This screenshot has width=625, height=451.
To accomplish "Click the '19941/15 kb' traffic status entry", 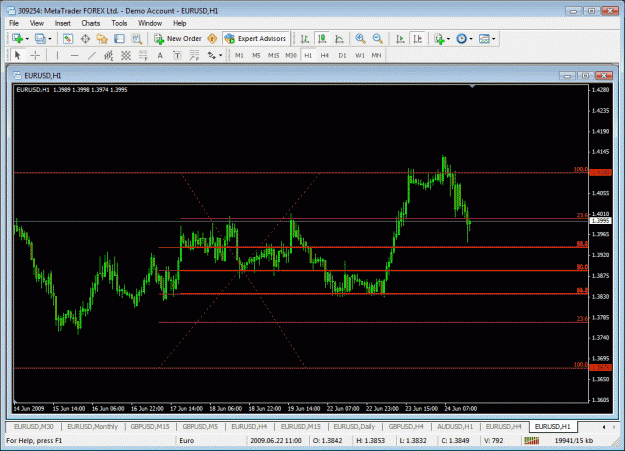I will [574, 441].
